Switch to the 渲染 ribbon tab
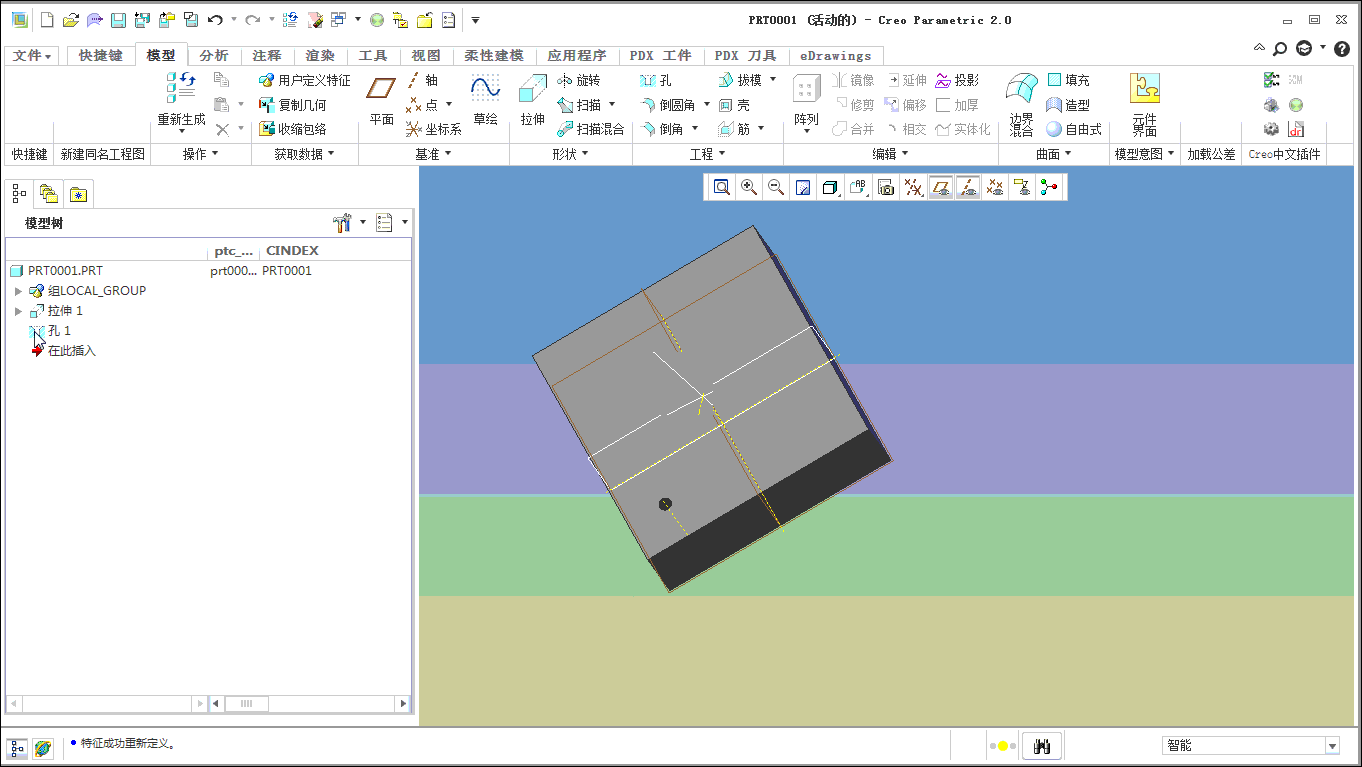This screenshot has height=767, width=1362. point(320,56)
